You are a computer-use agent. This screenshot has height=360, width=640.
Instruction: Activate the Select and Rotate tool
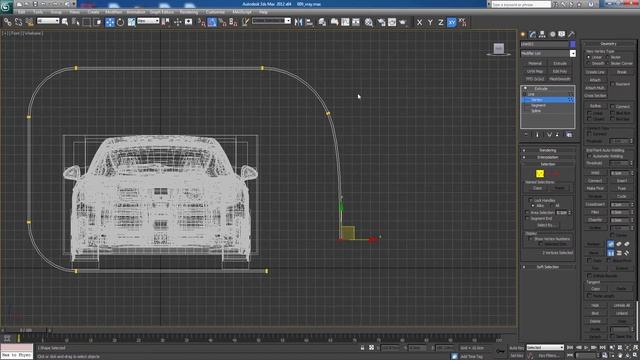[x=120, y=22]
